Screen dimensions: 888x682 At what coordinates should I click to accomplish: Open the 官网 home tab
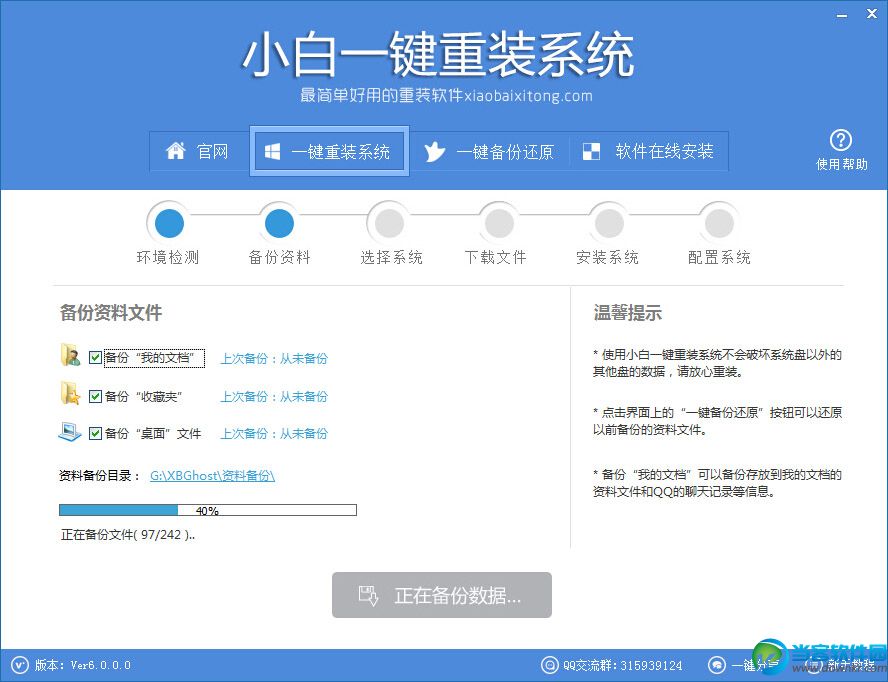click(198, 151)
